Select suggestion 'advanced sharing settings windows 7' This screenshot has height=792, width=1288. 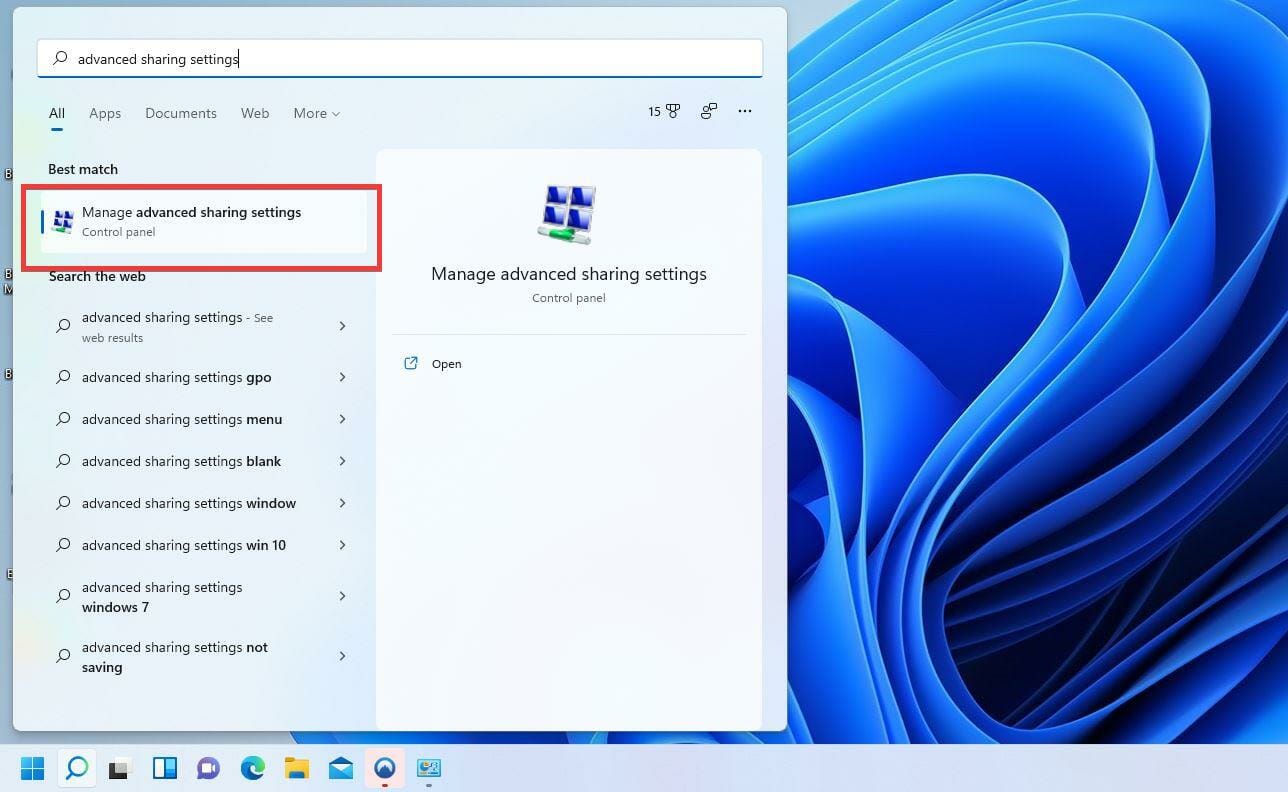click(203, 597)
